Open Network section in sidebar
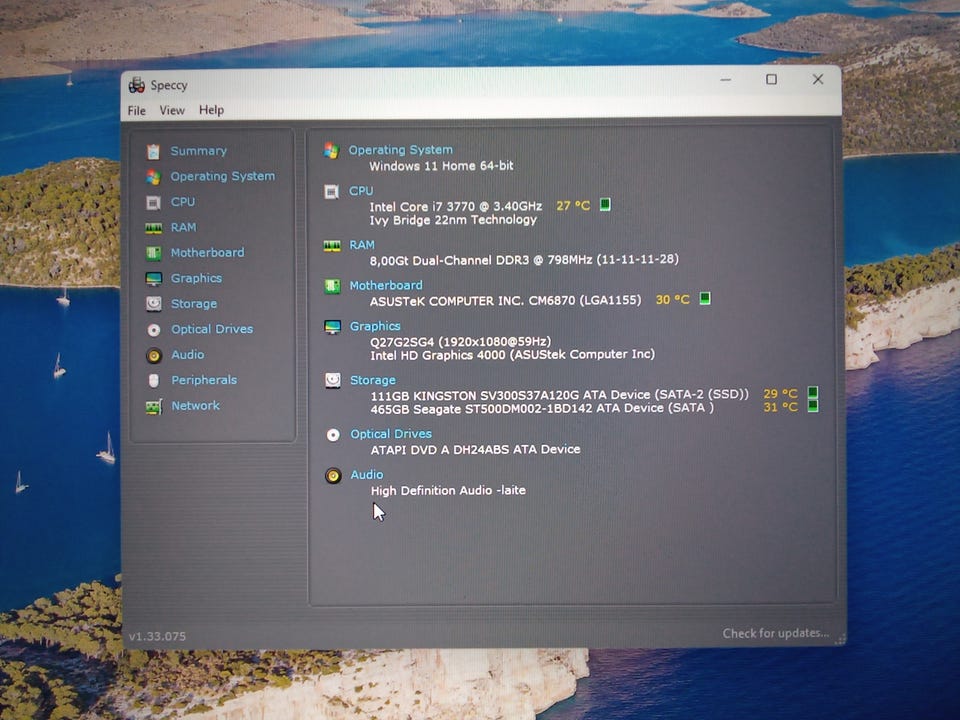 [x=195, y=406]
